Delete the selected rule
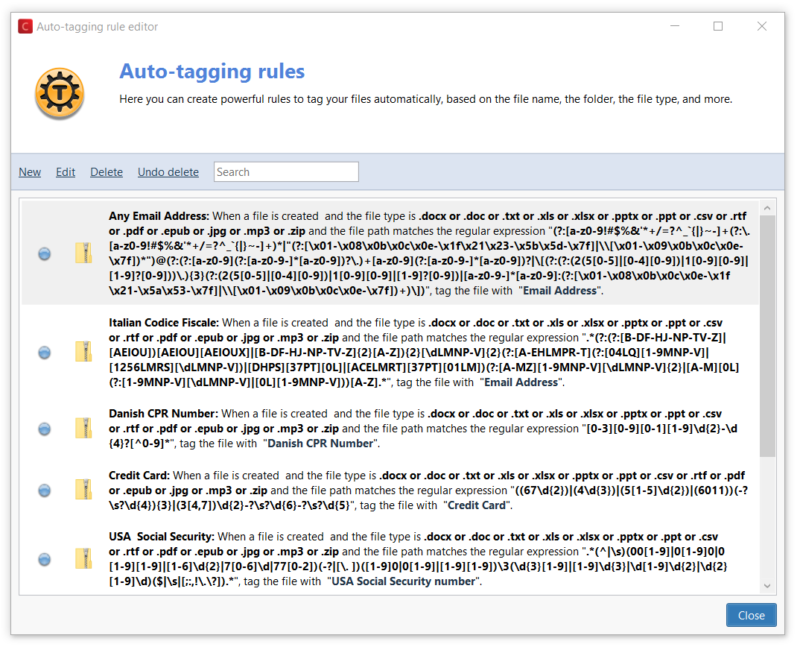 106,171
